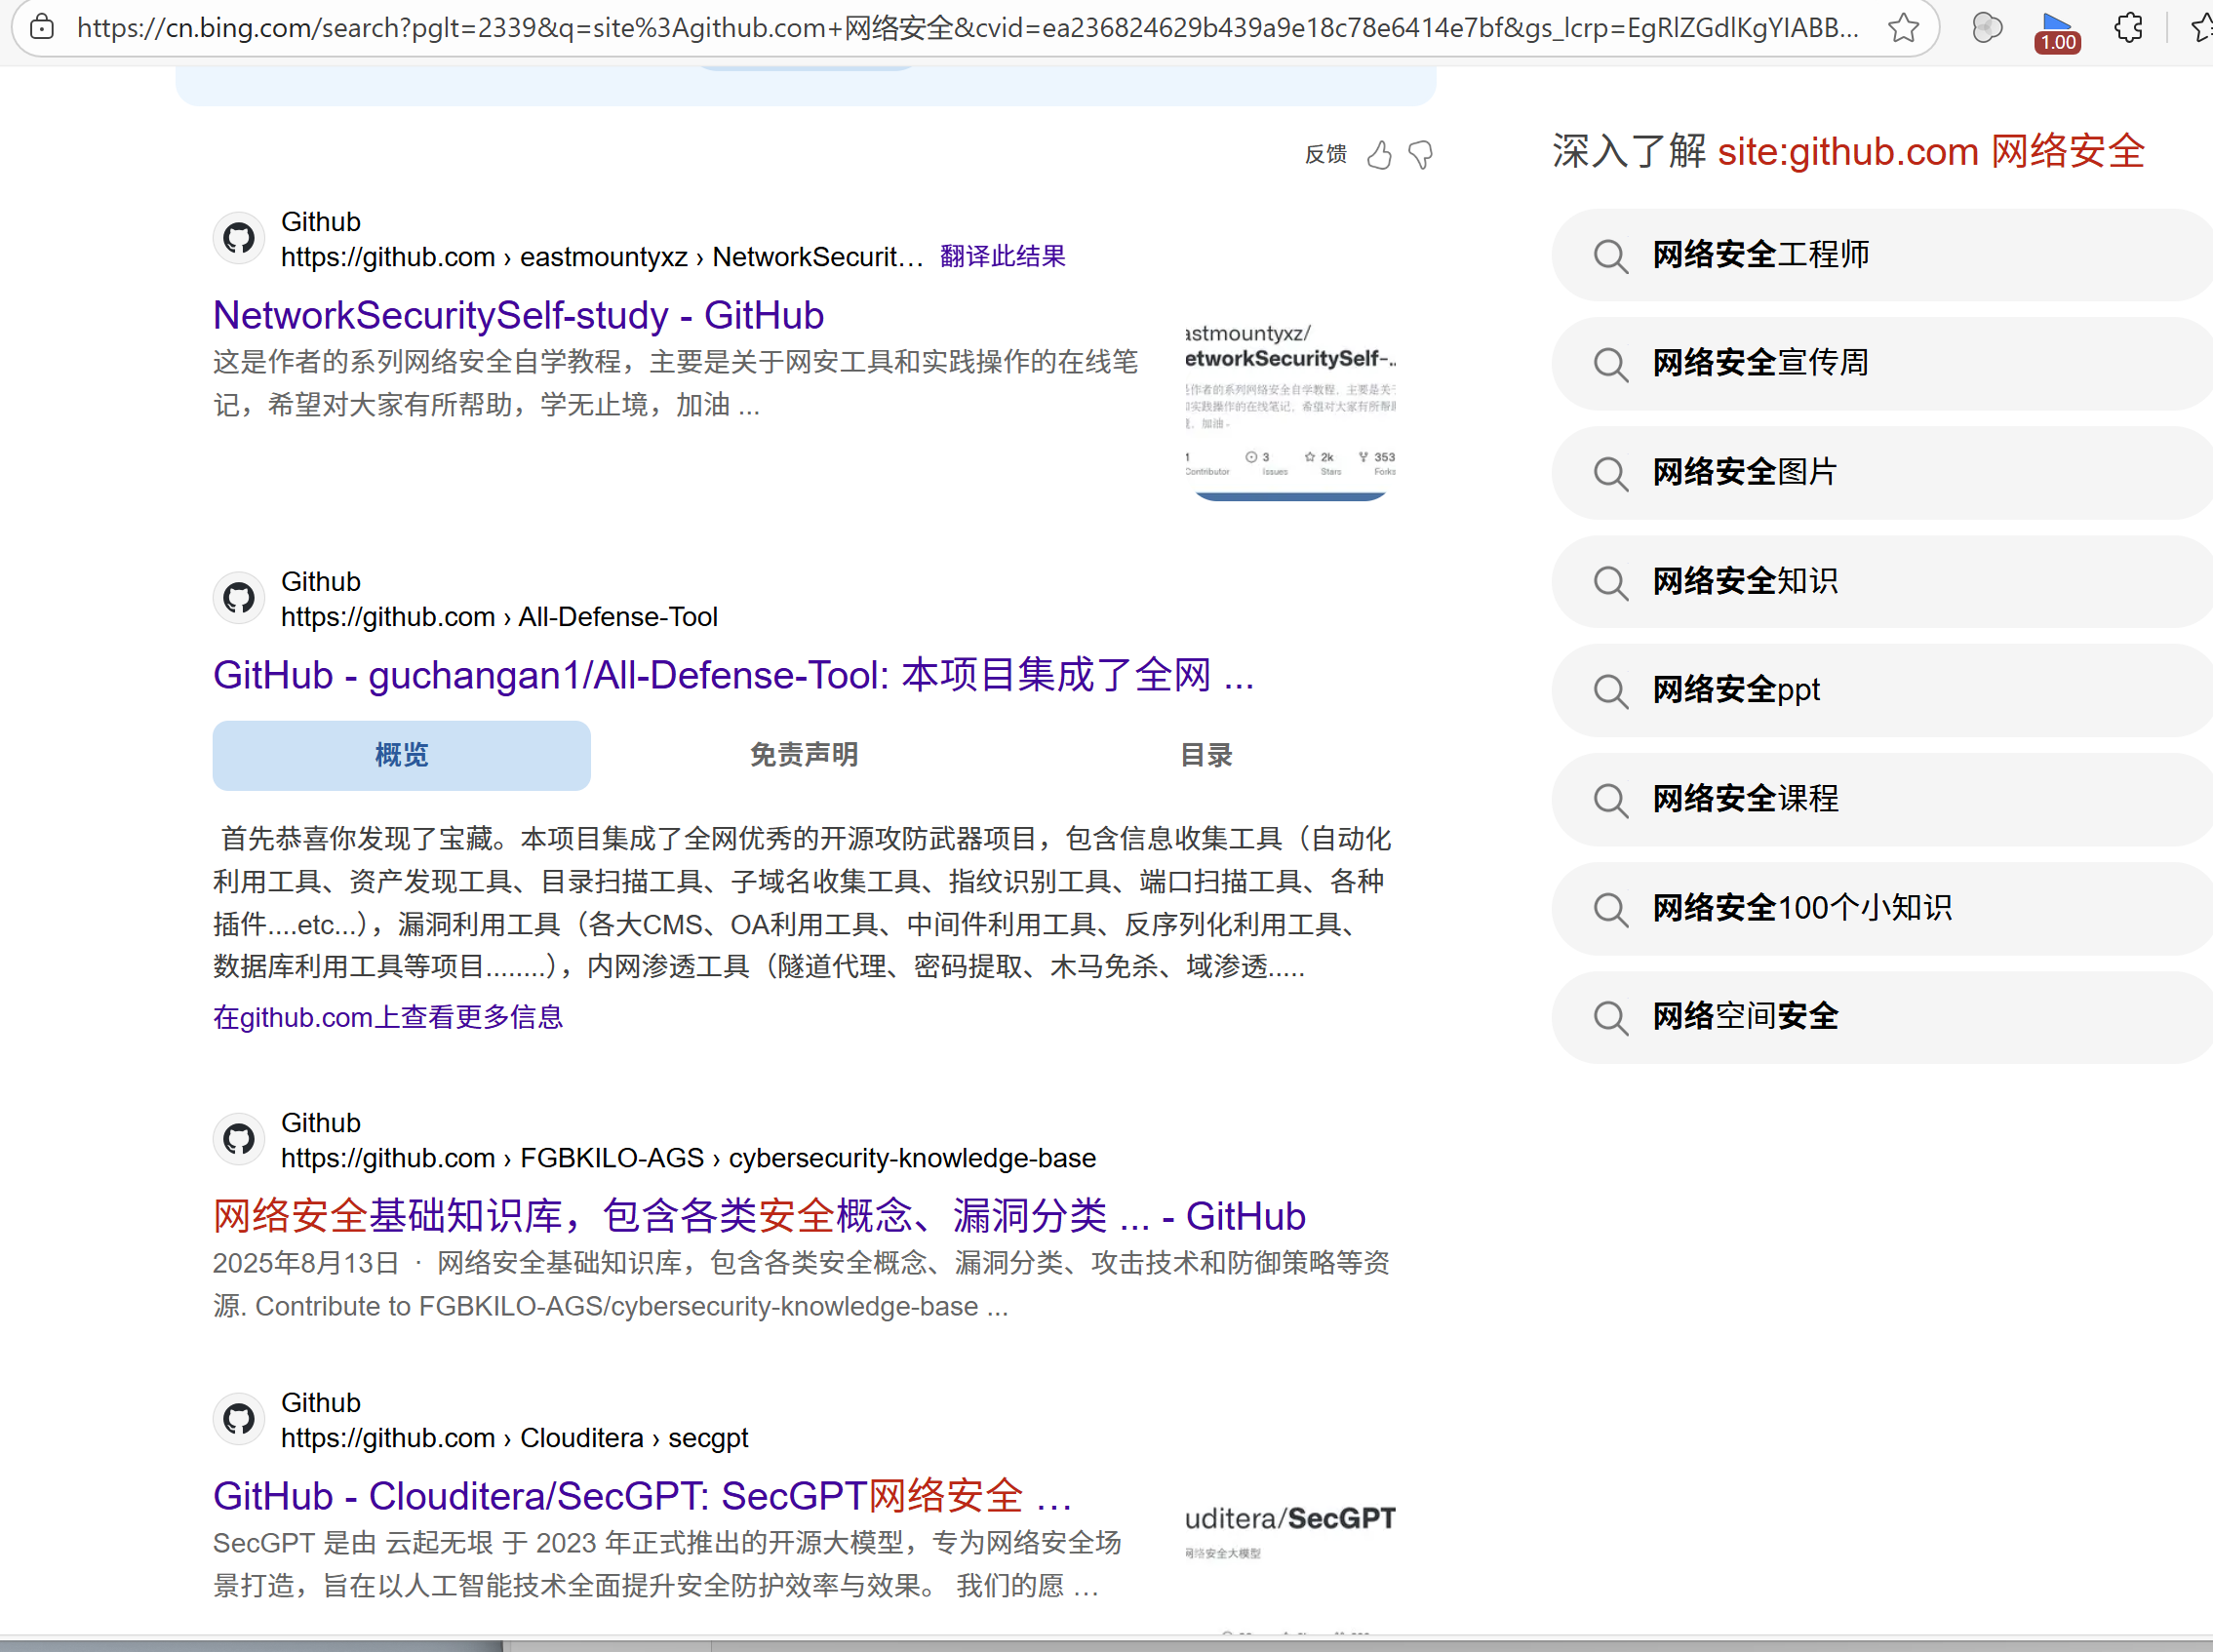The width and height of the screenshot is (2213, 1652).
Task: Switch to the 免责声明 tab
Action: click(x=804, y=755)
